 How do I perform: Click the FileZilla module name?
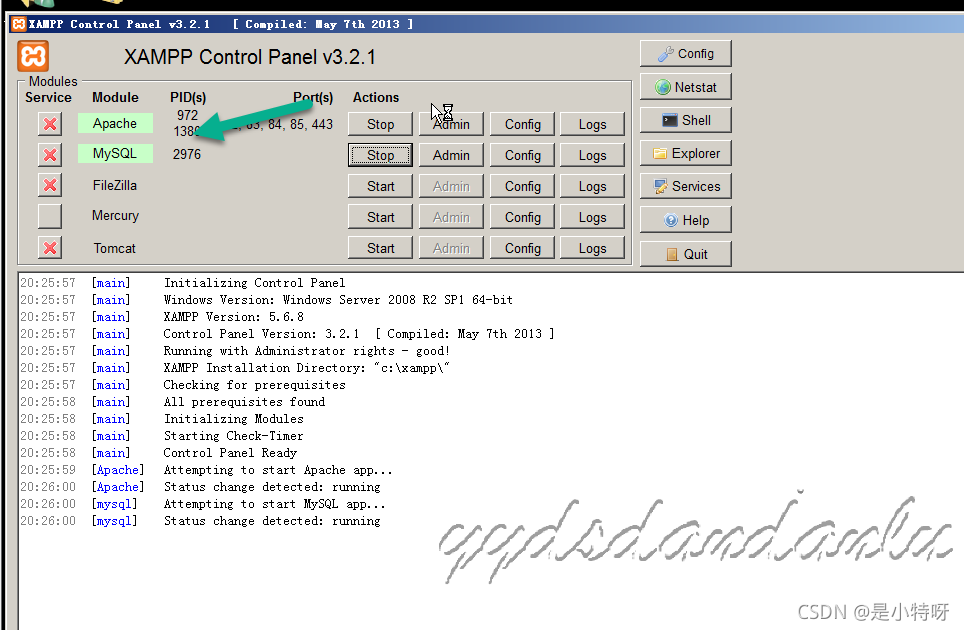tap(115, 185)
